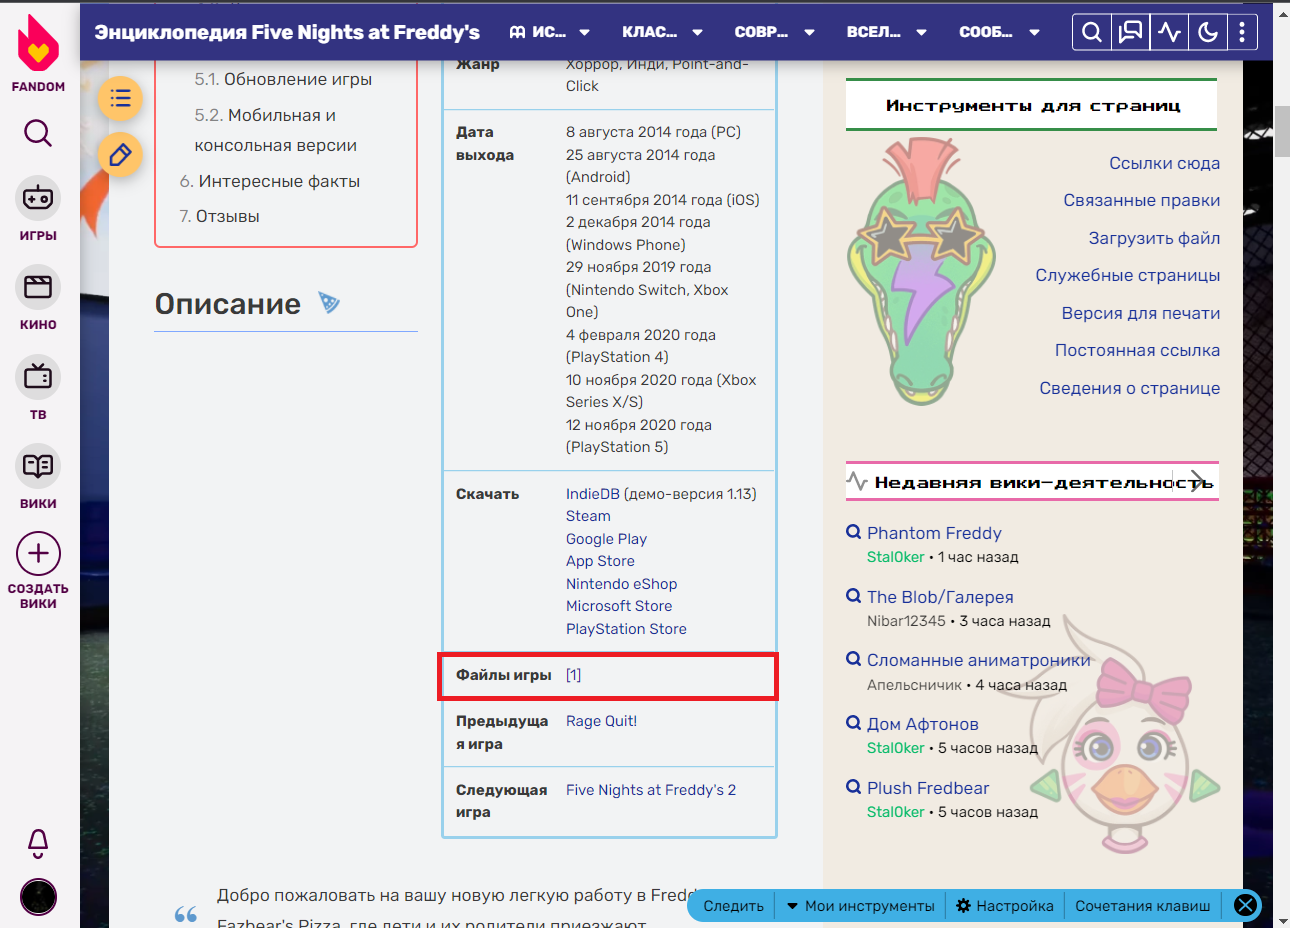Open recent activity page Phantom Freddy
1290x928 pixels.
tap(934, 533)
